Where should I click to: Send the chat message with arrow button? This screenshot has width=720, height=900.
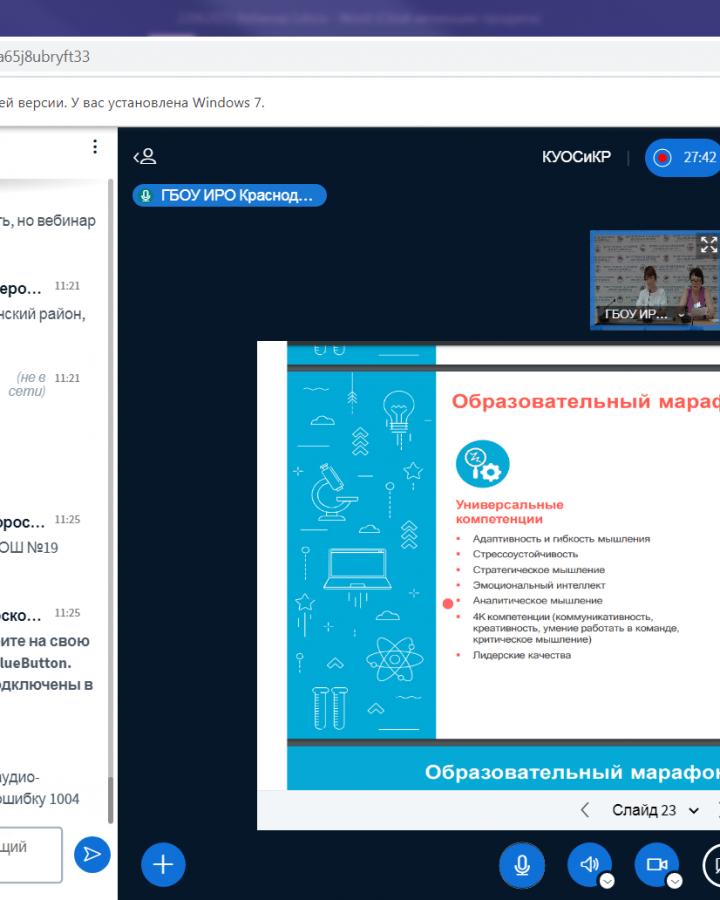coord(92,854)
